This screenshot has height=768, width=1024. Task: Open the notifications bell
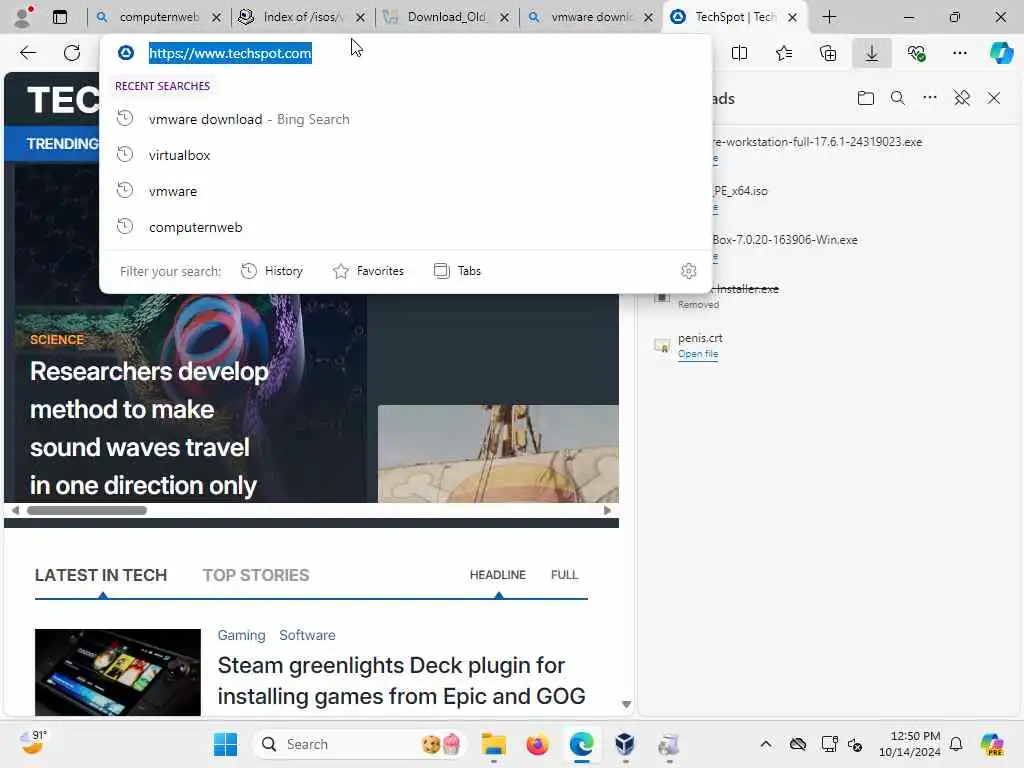[956, 744]
